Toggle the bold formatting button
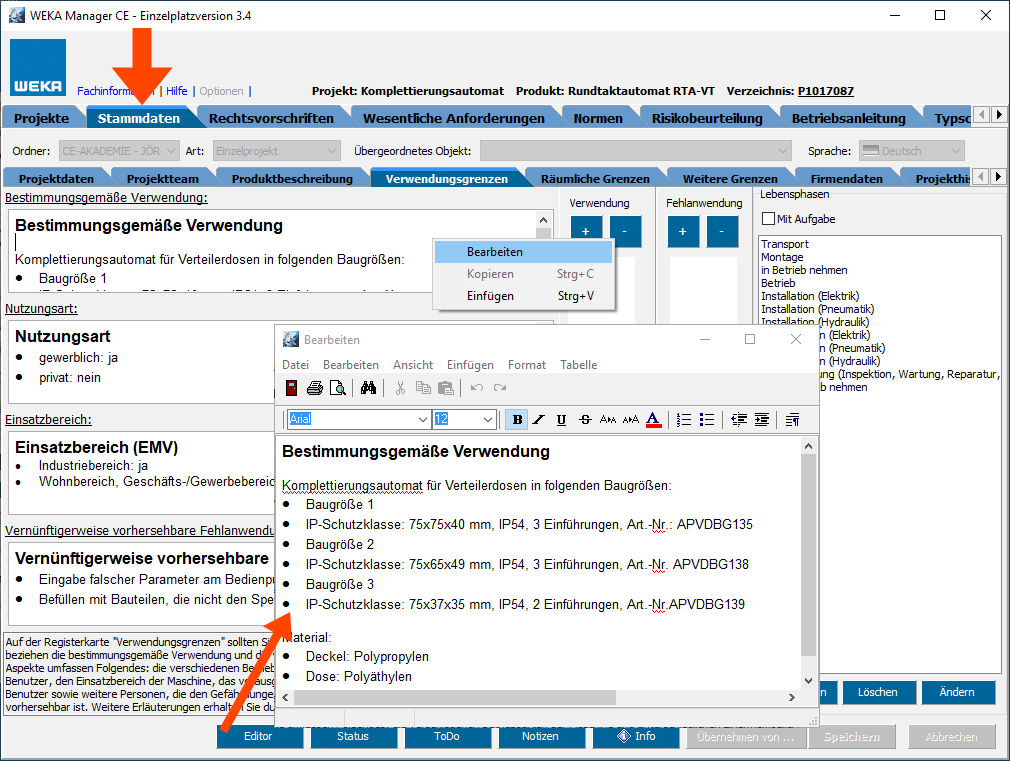 coord(517,420)
